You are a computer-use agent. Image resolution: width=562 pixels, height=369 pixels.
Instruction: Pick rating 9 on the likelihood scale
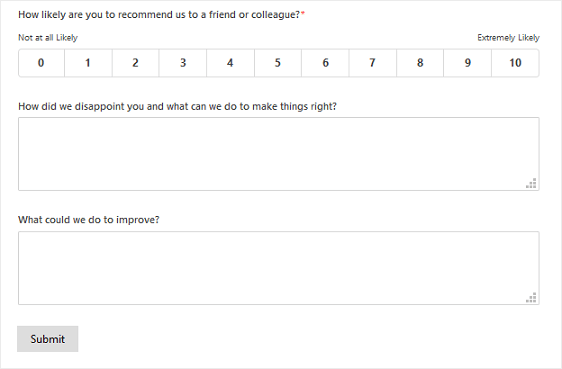pyautogui.click(x=467, y=63)
